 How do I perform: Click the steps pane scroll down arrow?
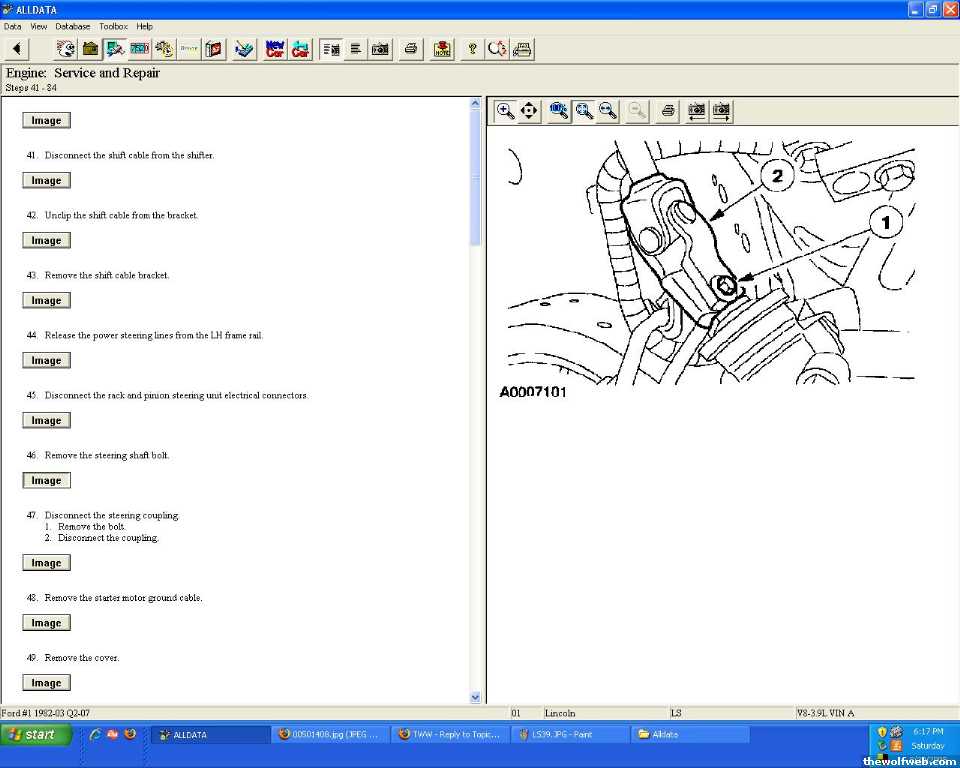tap(475, 697)
